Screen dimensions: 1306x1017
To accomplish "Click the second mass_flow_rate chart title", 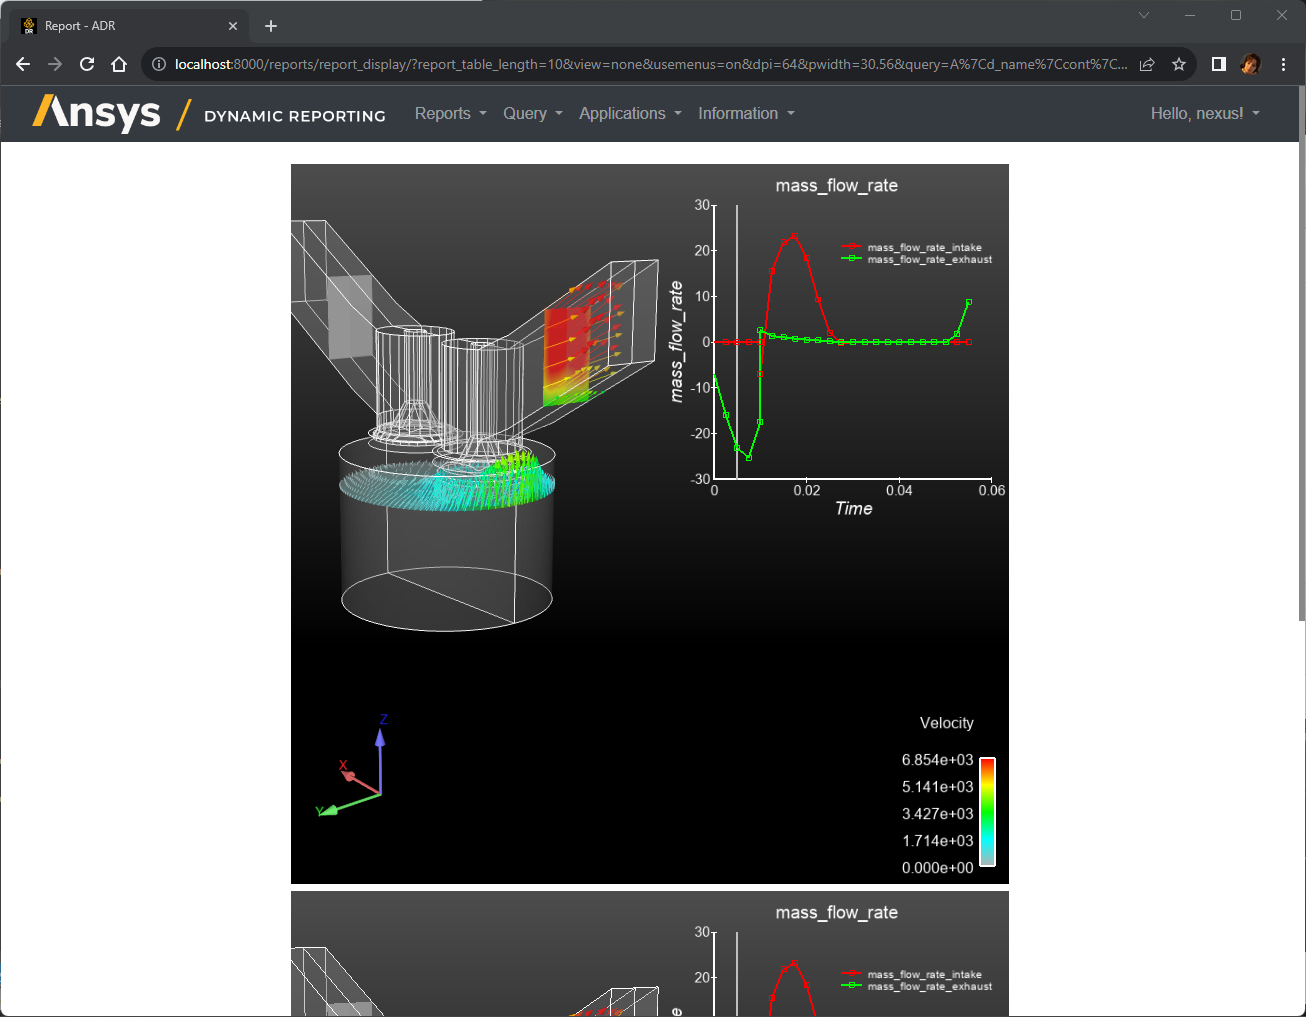I will 837,912.
